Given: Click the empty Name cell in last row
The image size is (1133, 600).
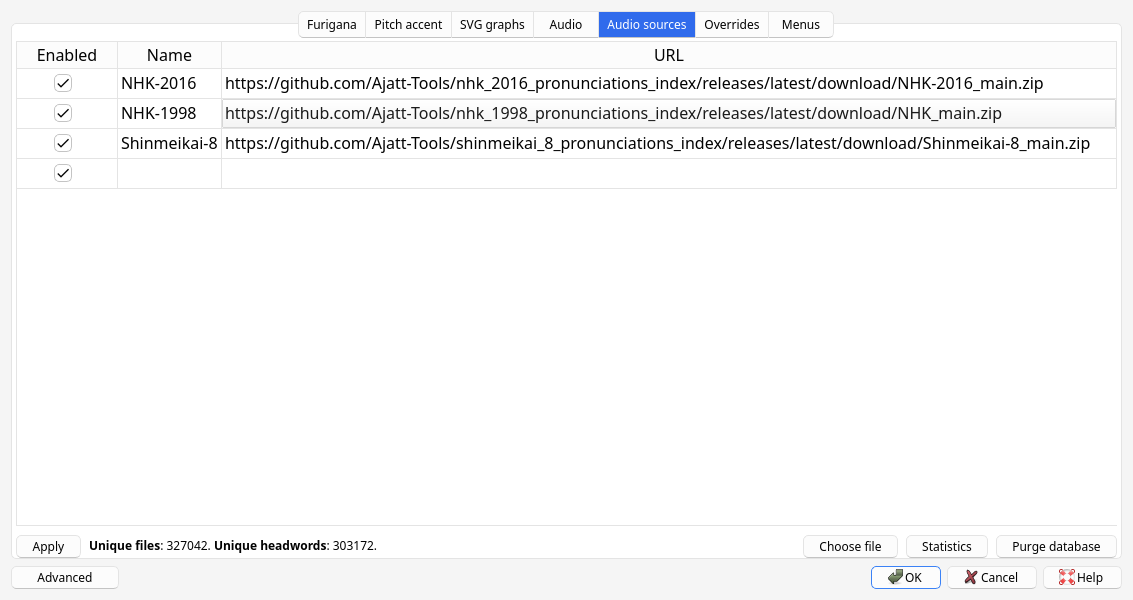Looking at the screenshot, I should pos(169,173).
